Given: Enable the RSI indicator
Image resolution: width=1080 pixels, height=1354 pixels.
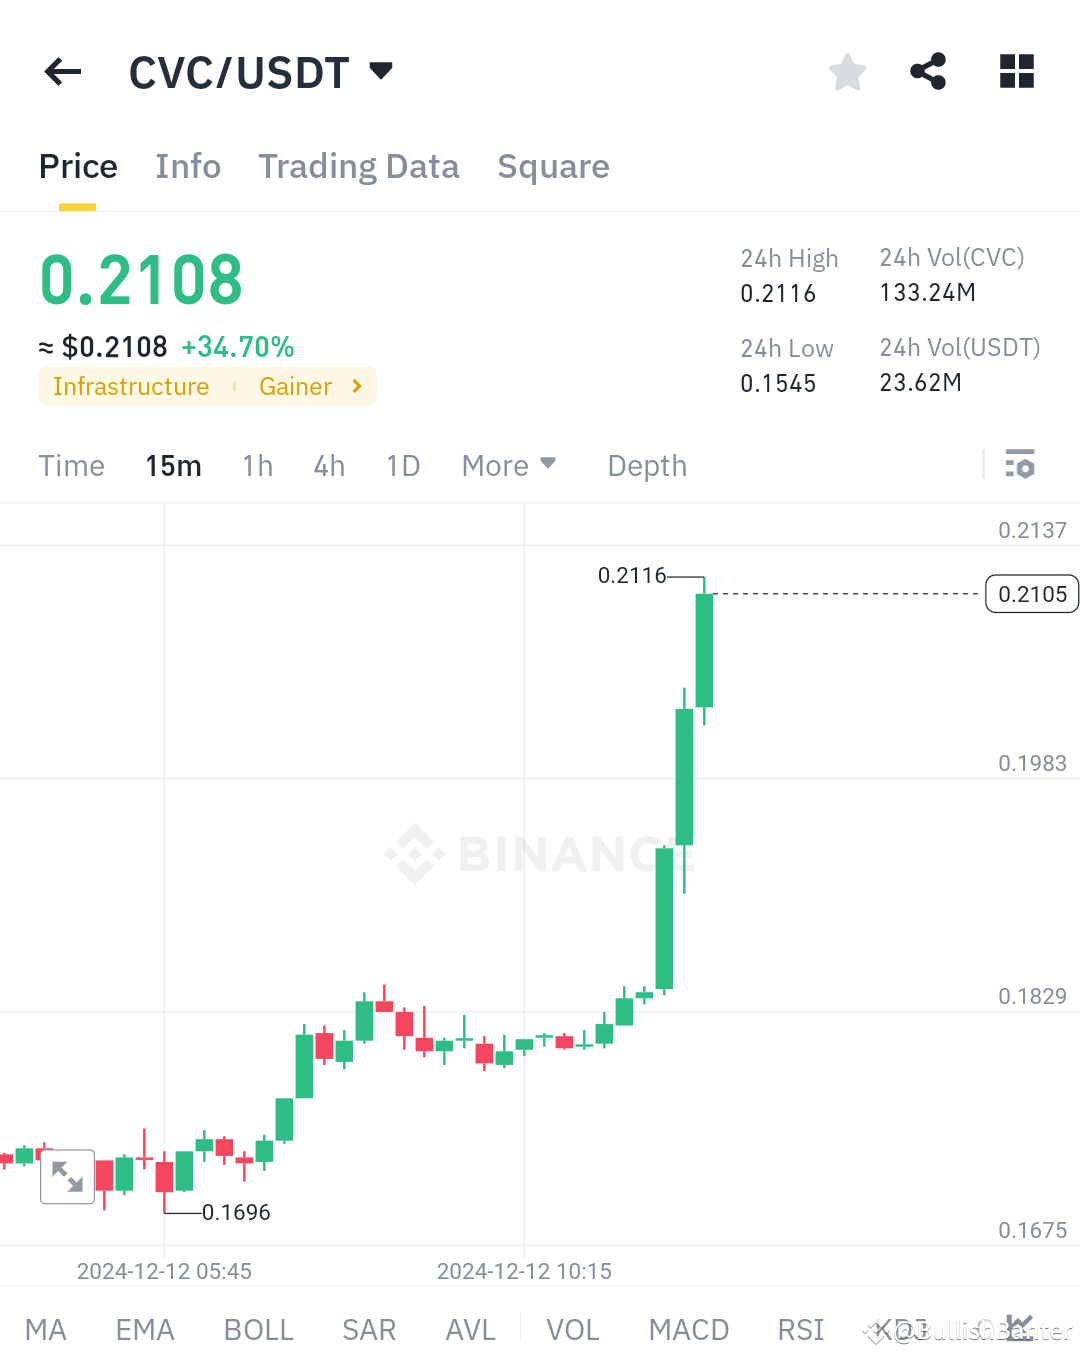Looking at the screenshot, I should point(800,1329).
